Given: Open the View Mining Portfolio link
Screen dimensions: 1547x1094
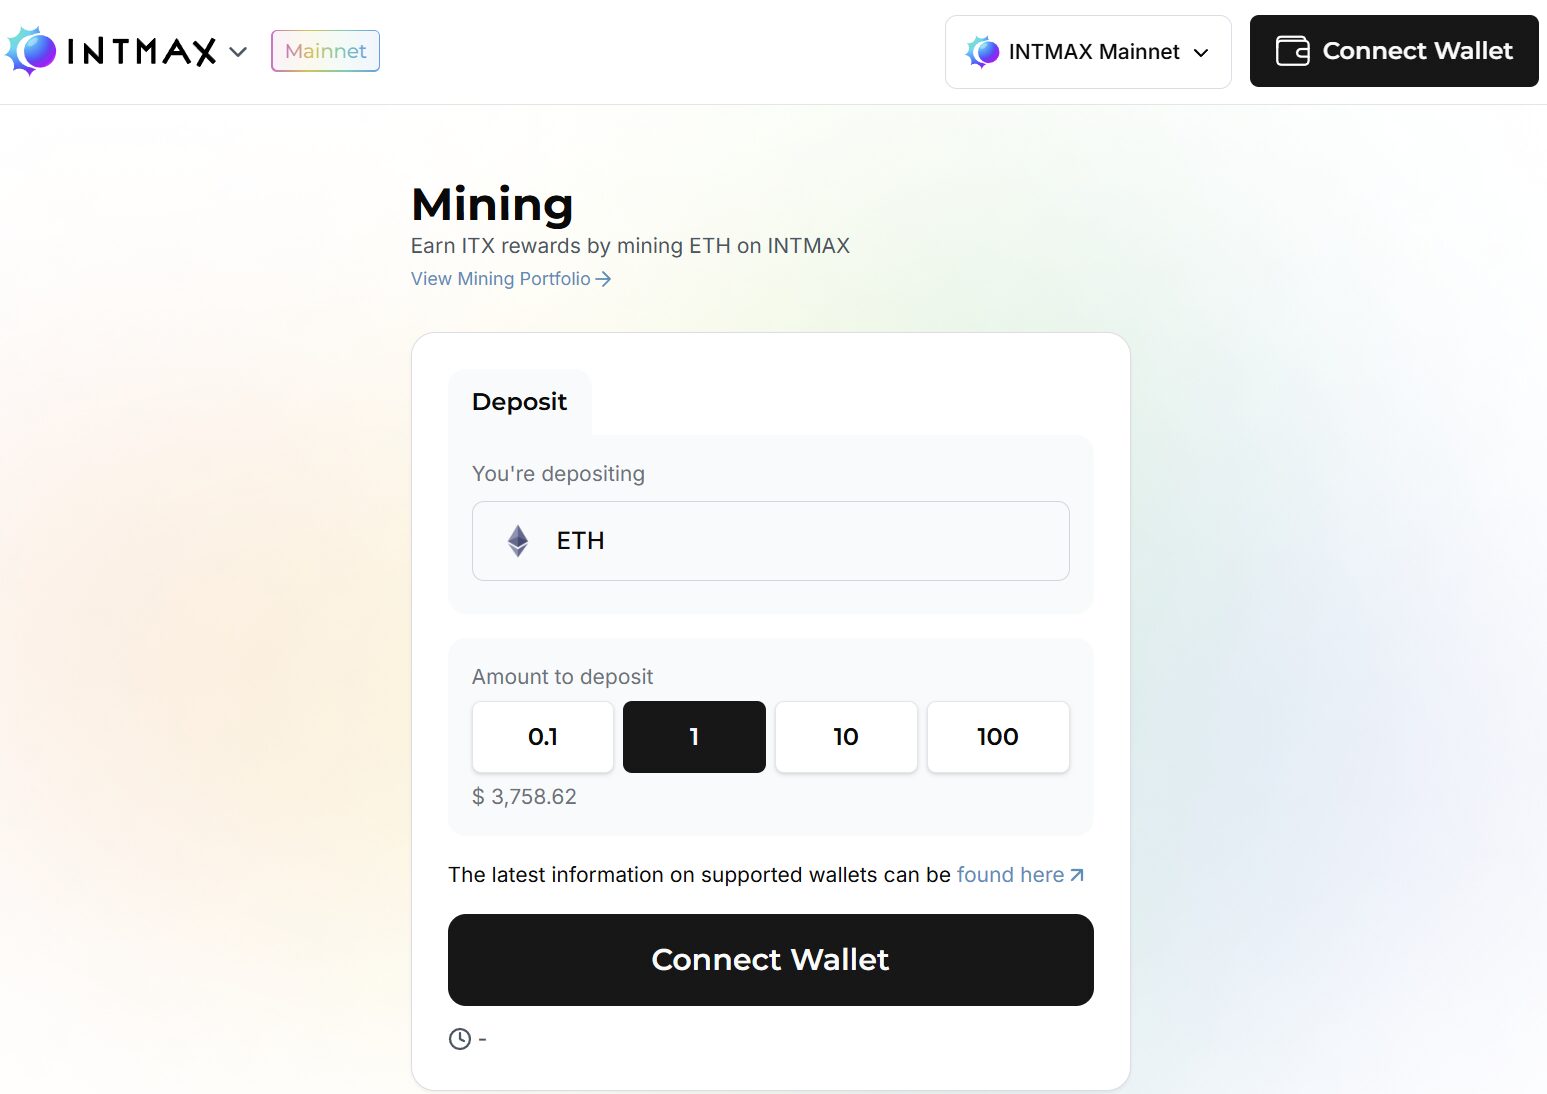Looking at the screenshot, I should pyautogui.click(x=500, y=279).
